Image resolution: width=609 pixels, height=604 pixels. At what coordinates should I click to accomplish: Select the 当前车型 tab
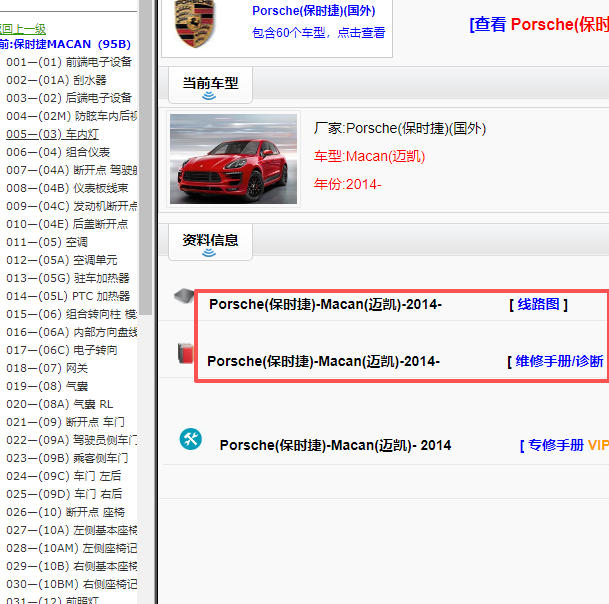(210, 85)
